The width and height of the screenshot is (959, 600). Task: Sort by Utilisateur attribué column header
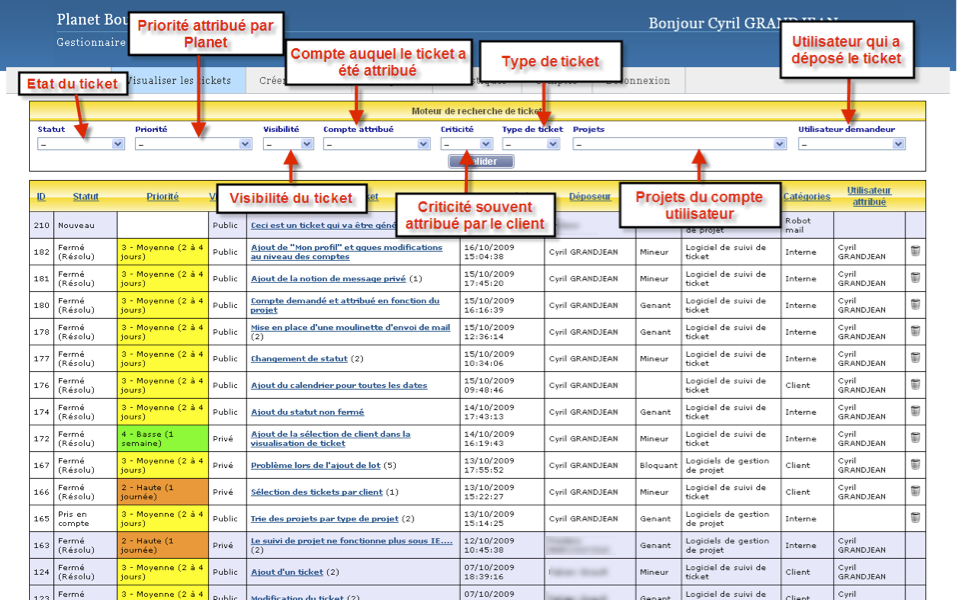click(869, 196)
